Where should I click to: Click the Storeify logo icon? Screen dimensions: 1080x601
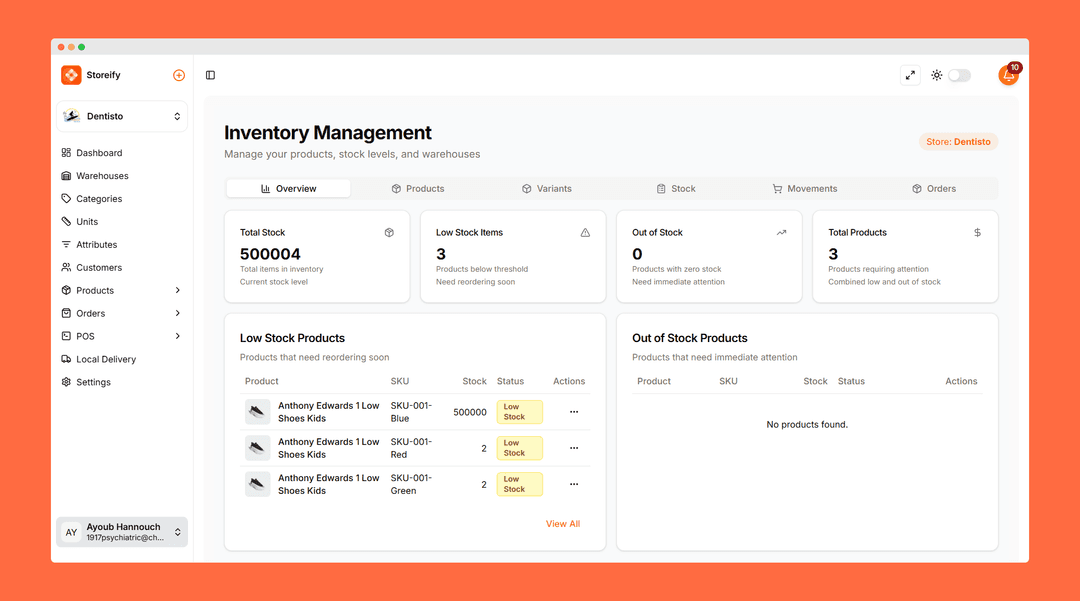[x=71, y=75]
